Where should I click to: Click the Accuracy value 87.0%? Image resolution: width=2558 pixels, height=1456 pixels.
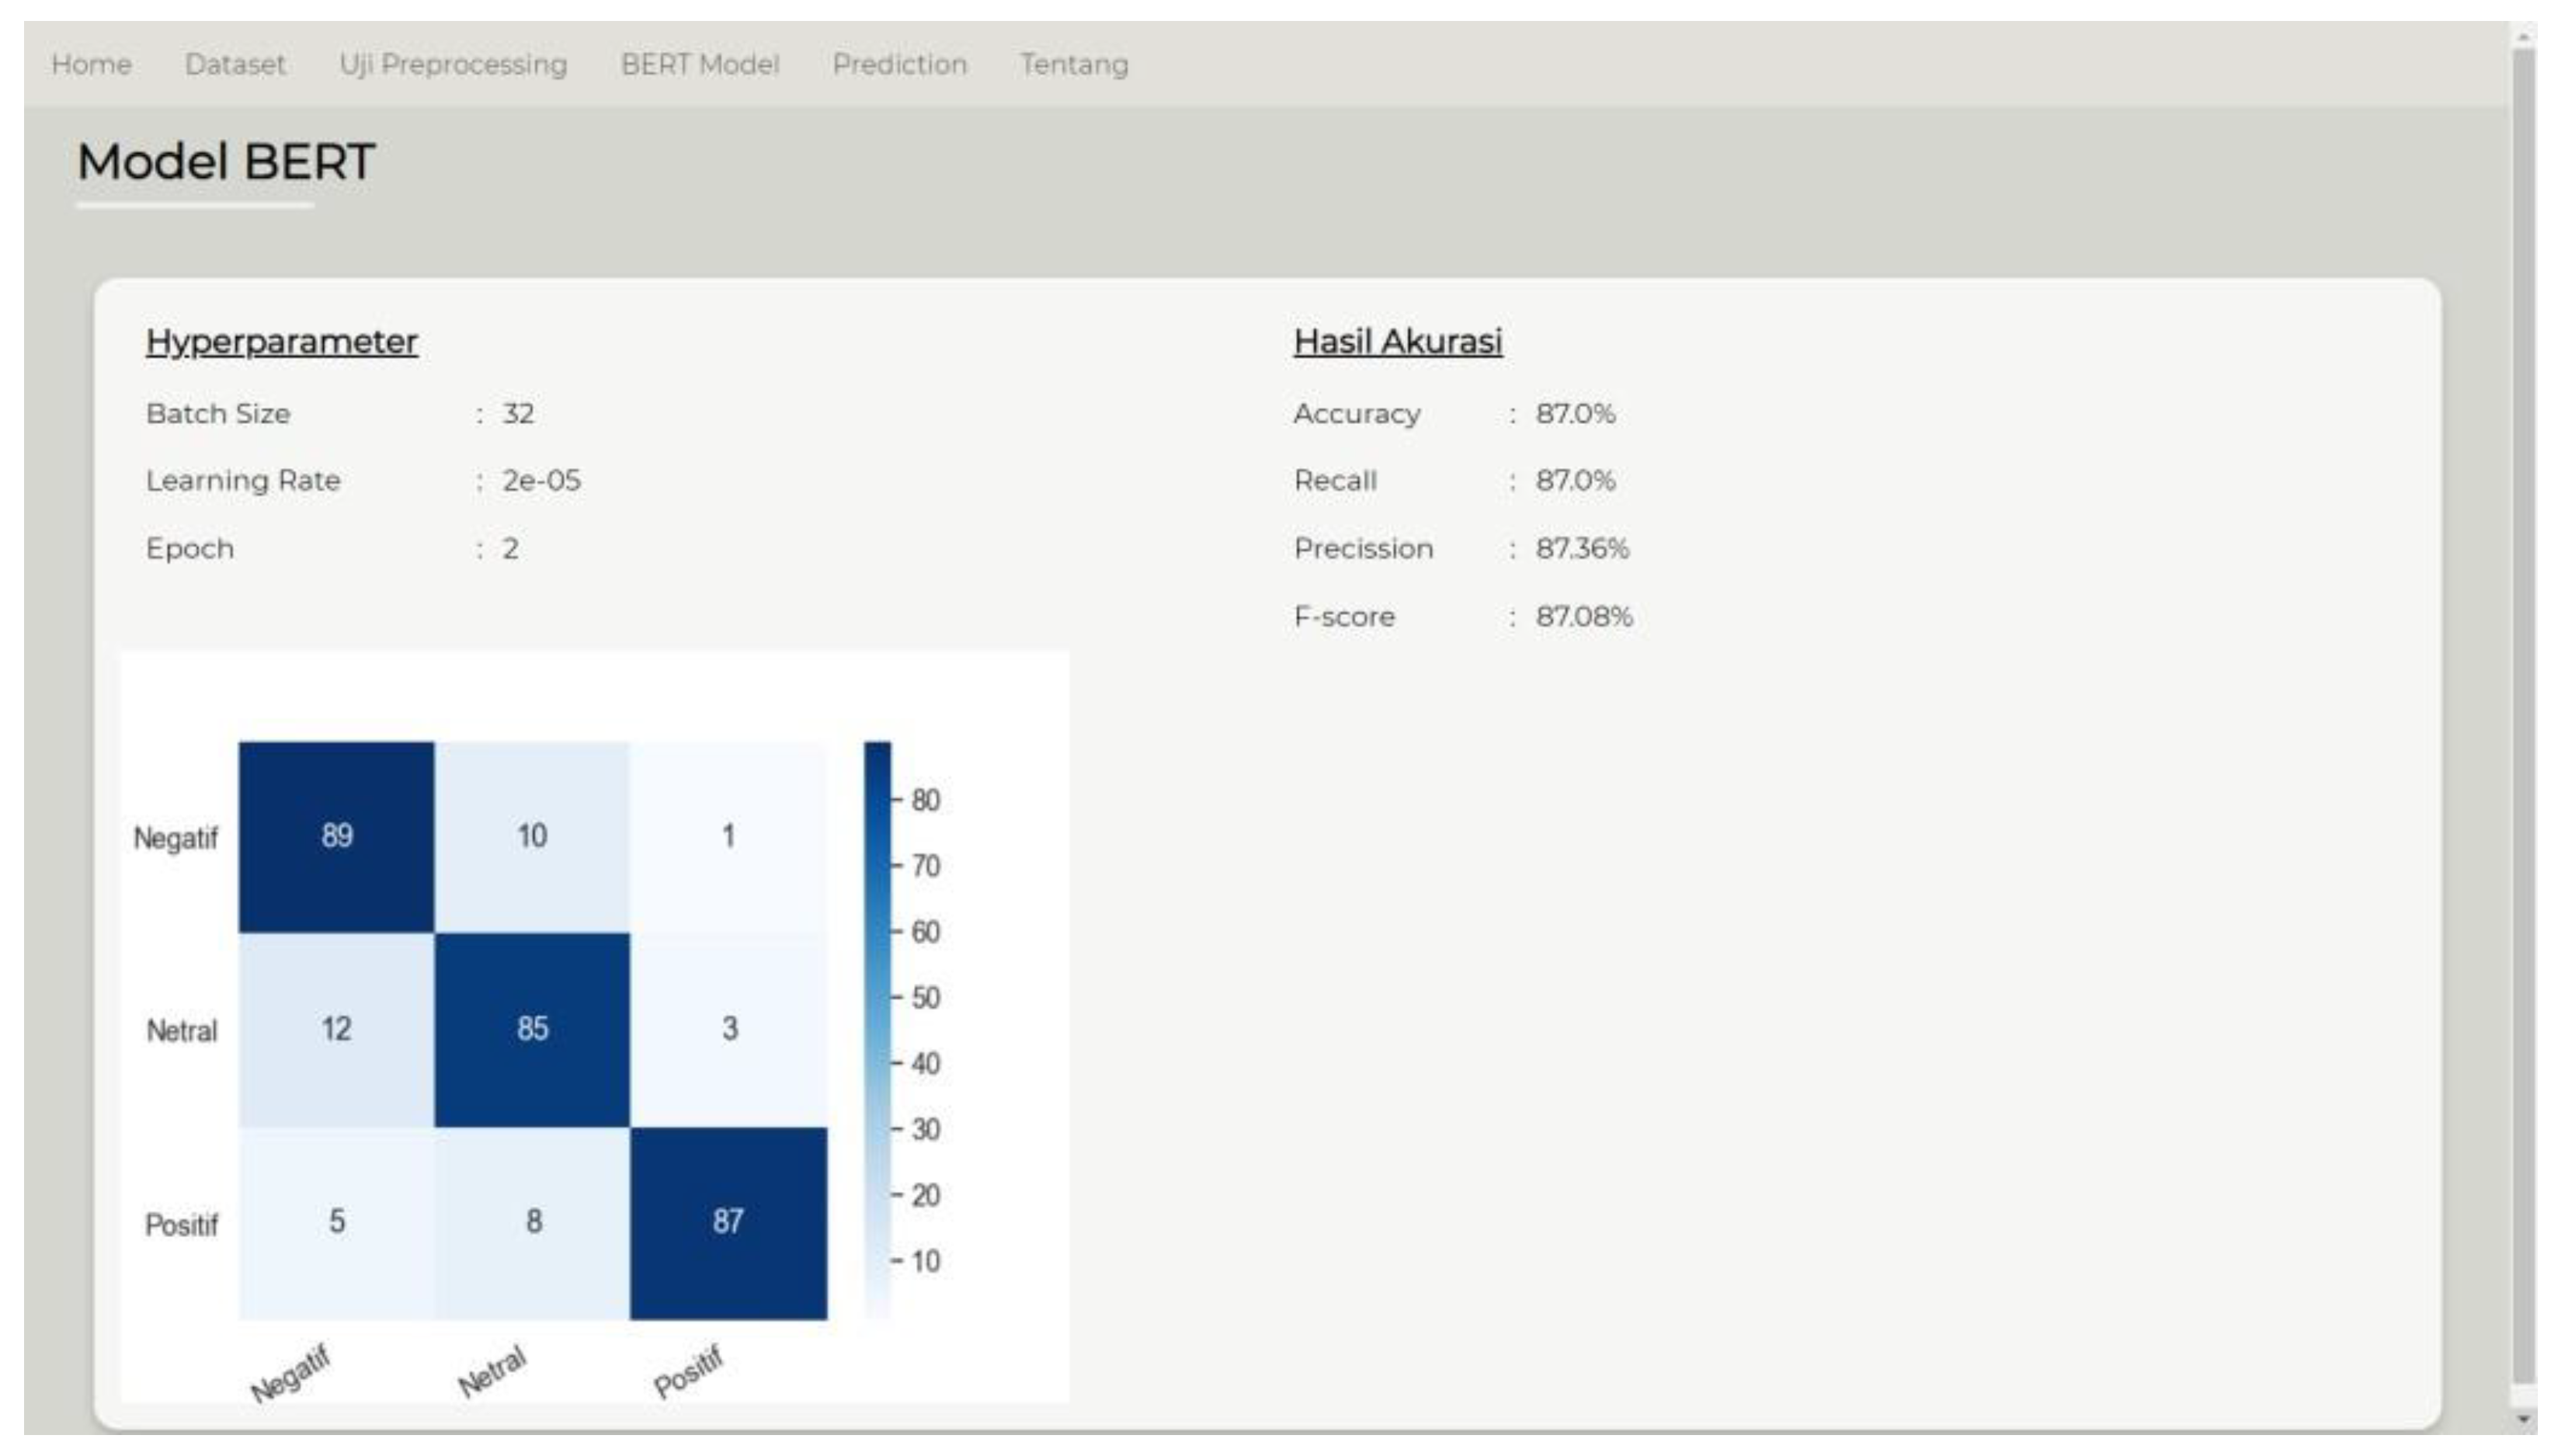(1575, 414)
